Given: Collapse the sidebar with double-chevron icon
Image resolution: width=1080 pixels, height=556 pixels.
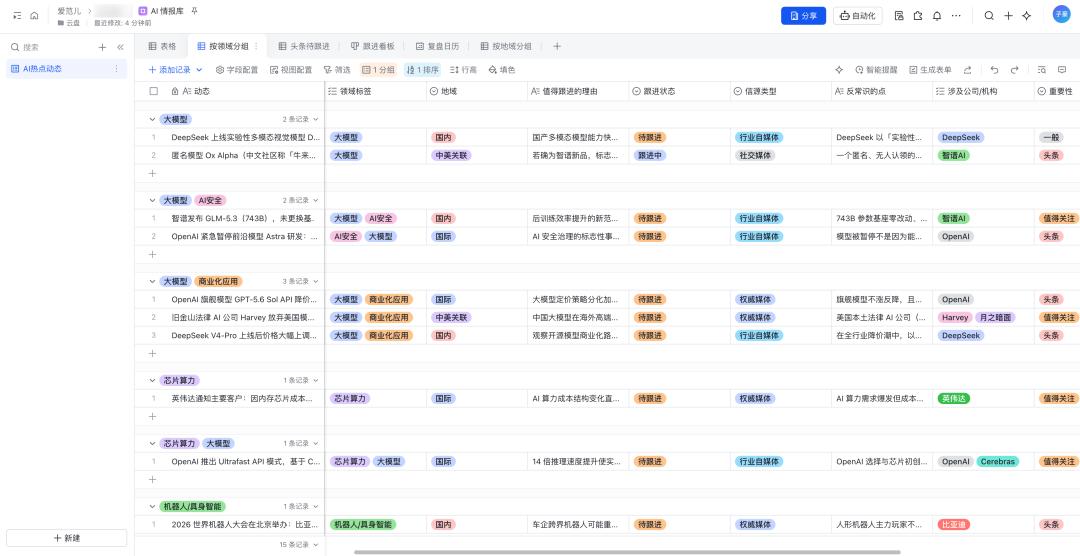Looking at the screenshot, I should click(x=121, y=47).
